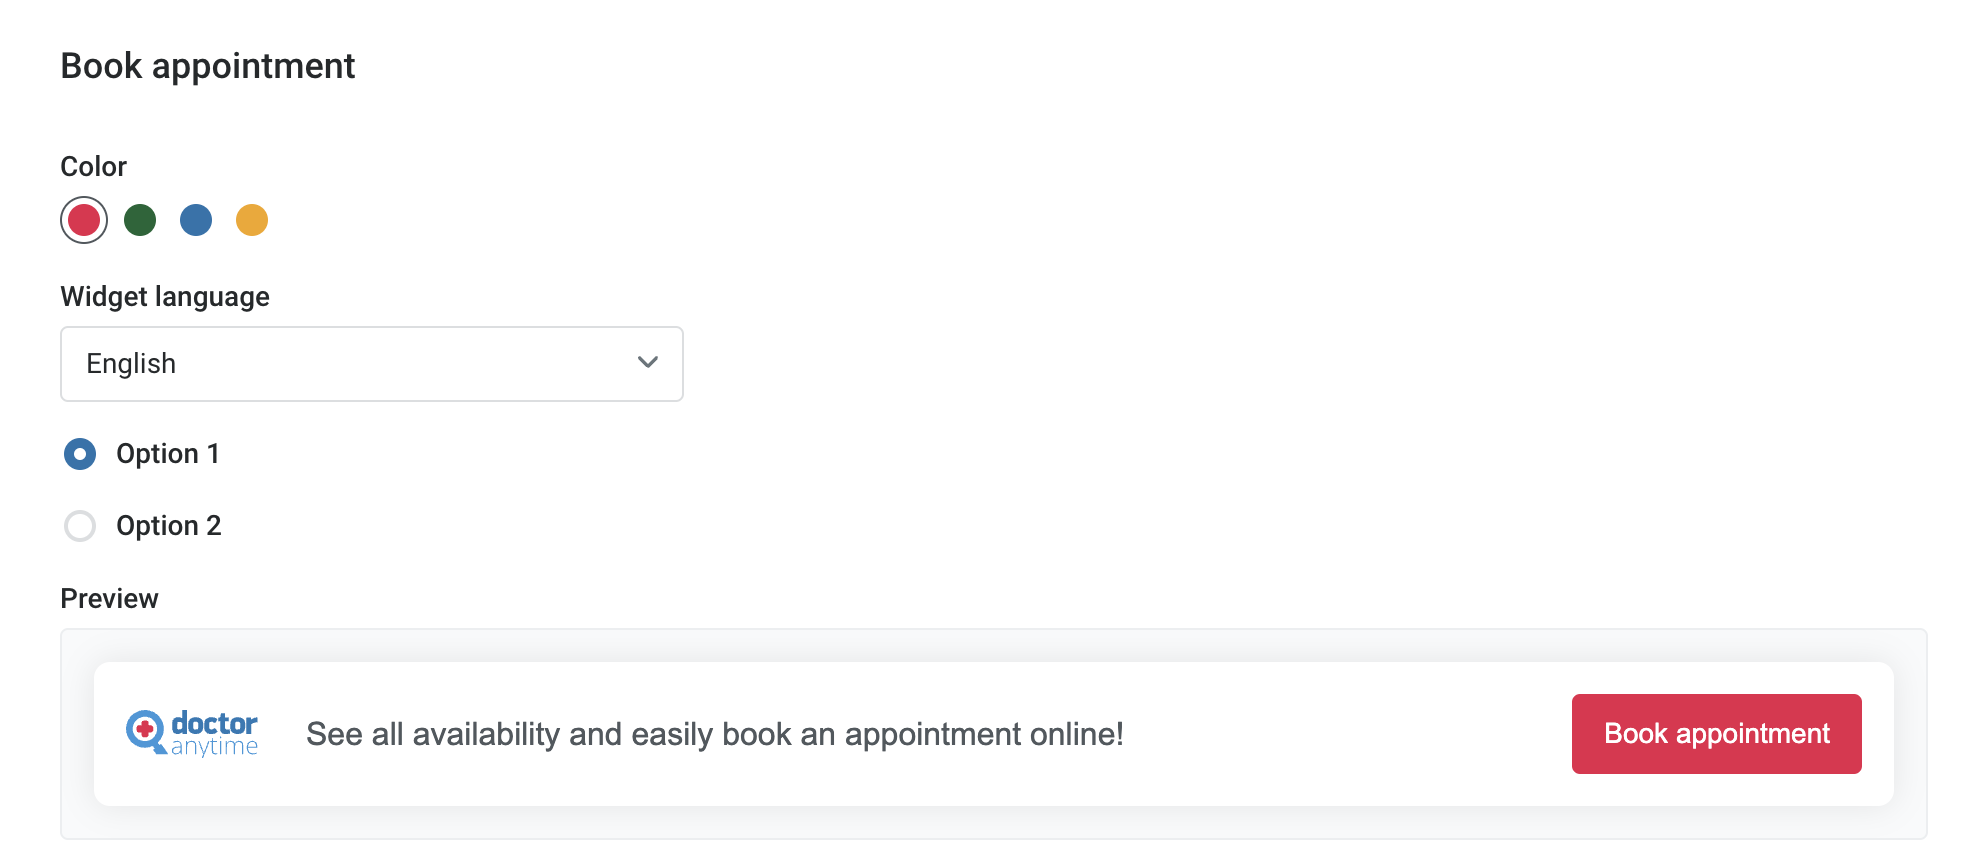Viewport: 1986px width, 854px height.
Task: Click the Option 1 label text
Action: [168, 454]
